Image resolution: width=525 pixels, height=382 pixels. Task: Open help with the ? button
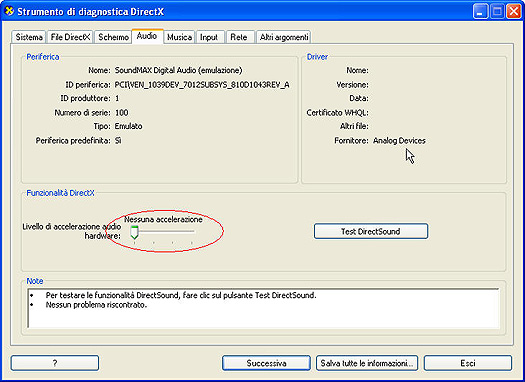tap(55, 363)
